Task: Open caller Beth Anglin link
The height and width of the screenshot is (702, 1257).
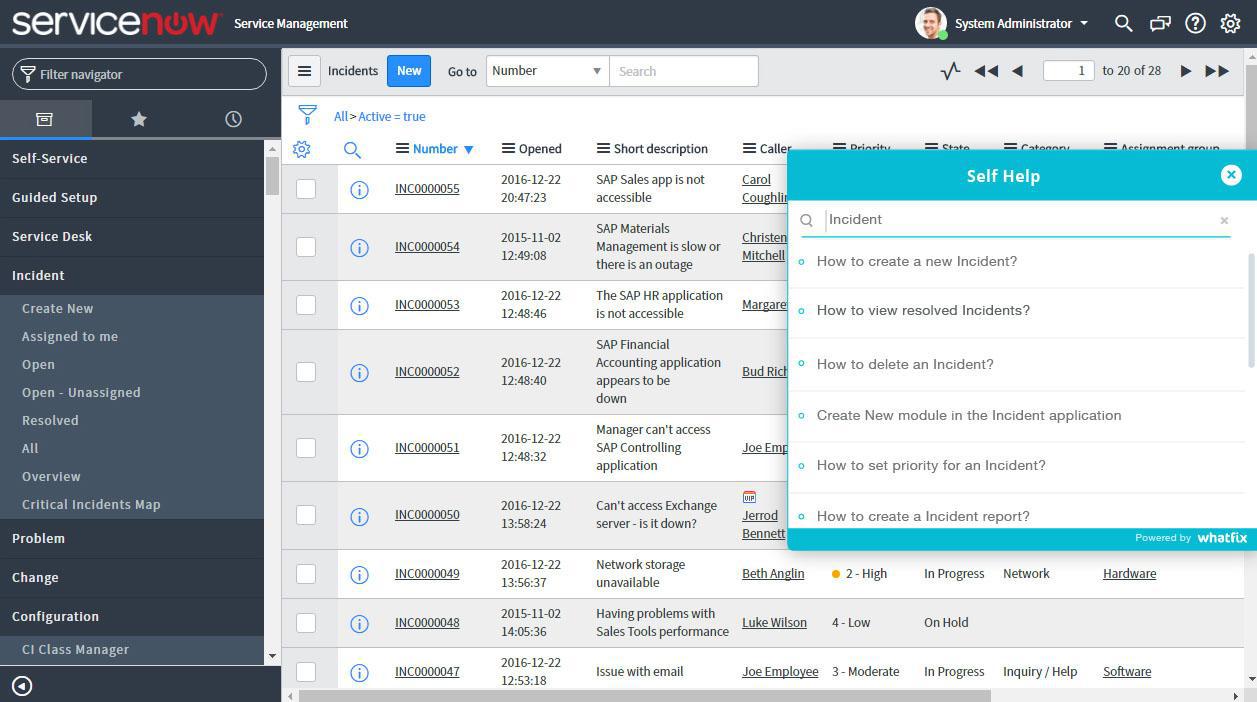Action: click(773, 573)
